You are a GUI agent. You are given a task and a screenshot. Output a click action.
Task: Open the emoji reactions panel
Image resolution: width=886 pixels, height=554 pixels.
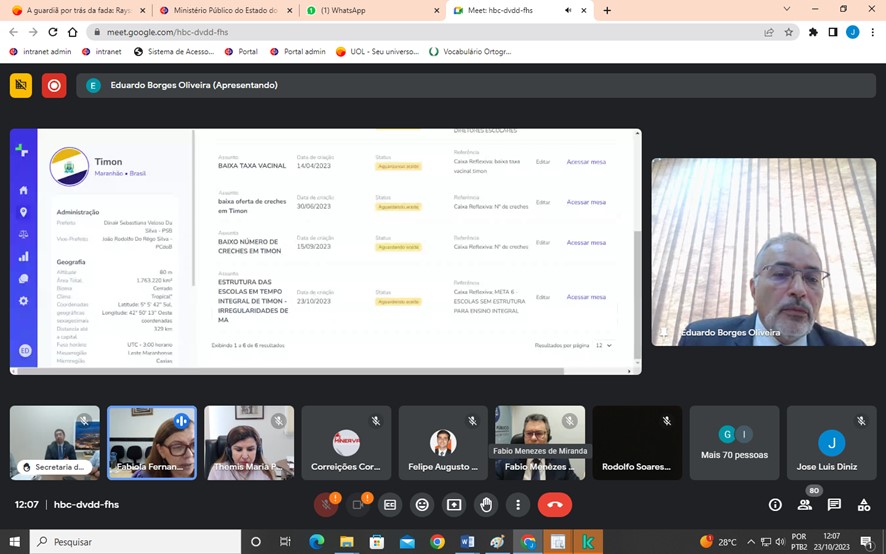point(422,505)
